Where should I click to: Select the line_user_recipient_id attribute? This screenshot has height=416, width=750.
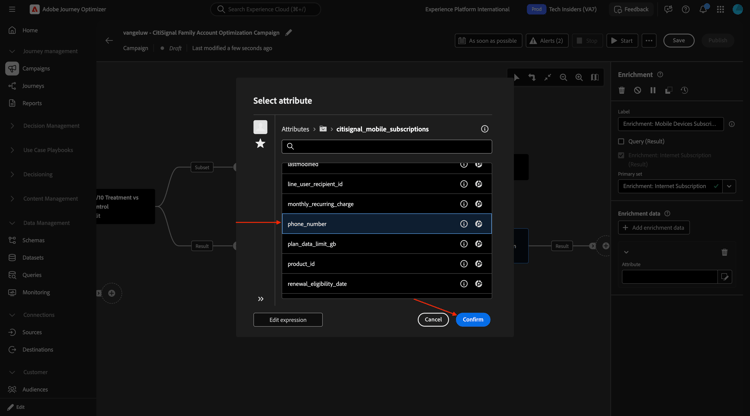386,184
